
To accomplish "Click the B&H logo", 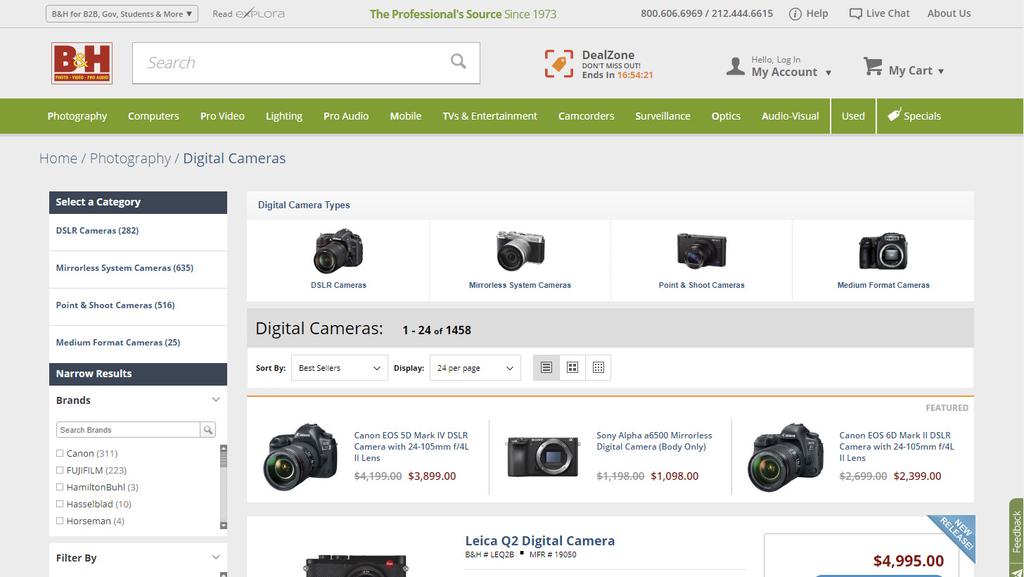I will (82, 63).
